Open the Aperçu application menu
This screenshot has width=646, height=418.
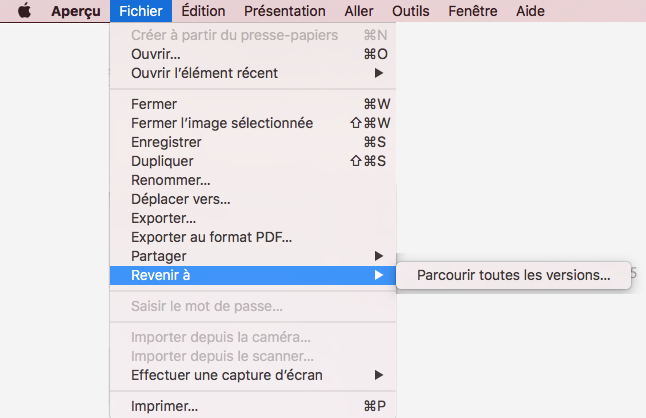pos(75,11)
